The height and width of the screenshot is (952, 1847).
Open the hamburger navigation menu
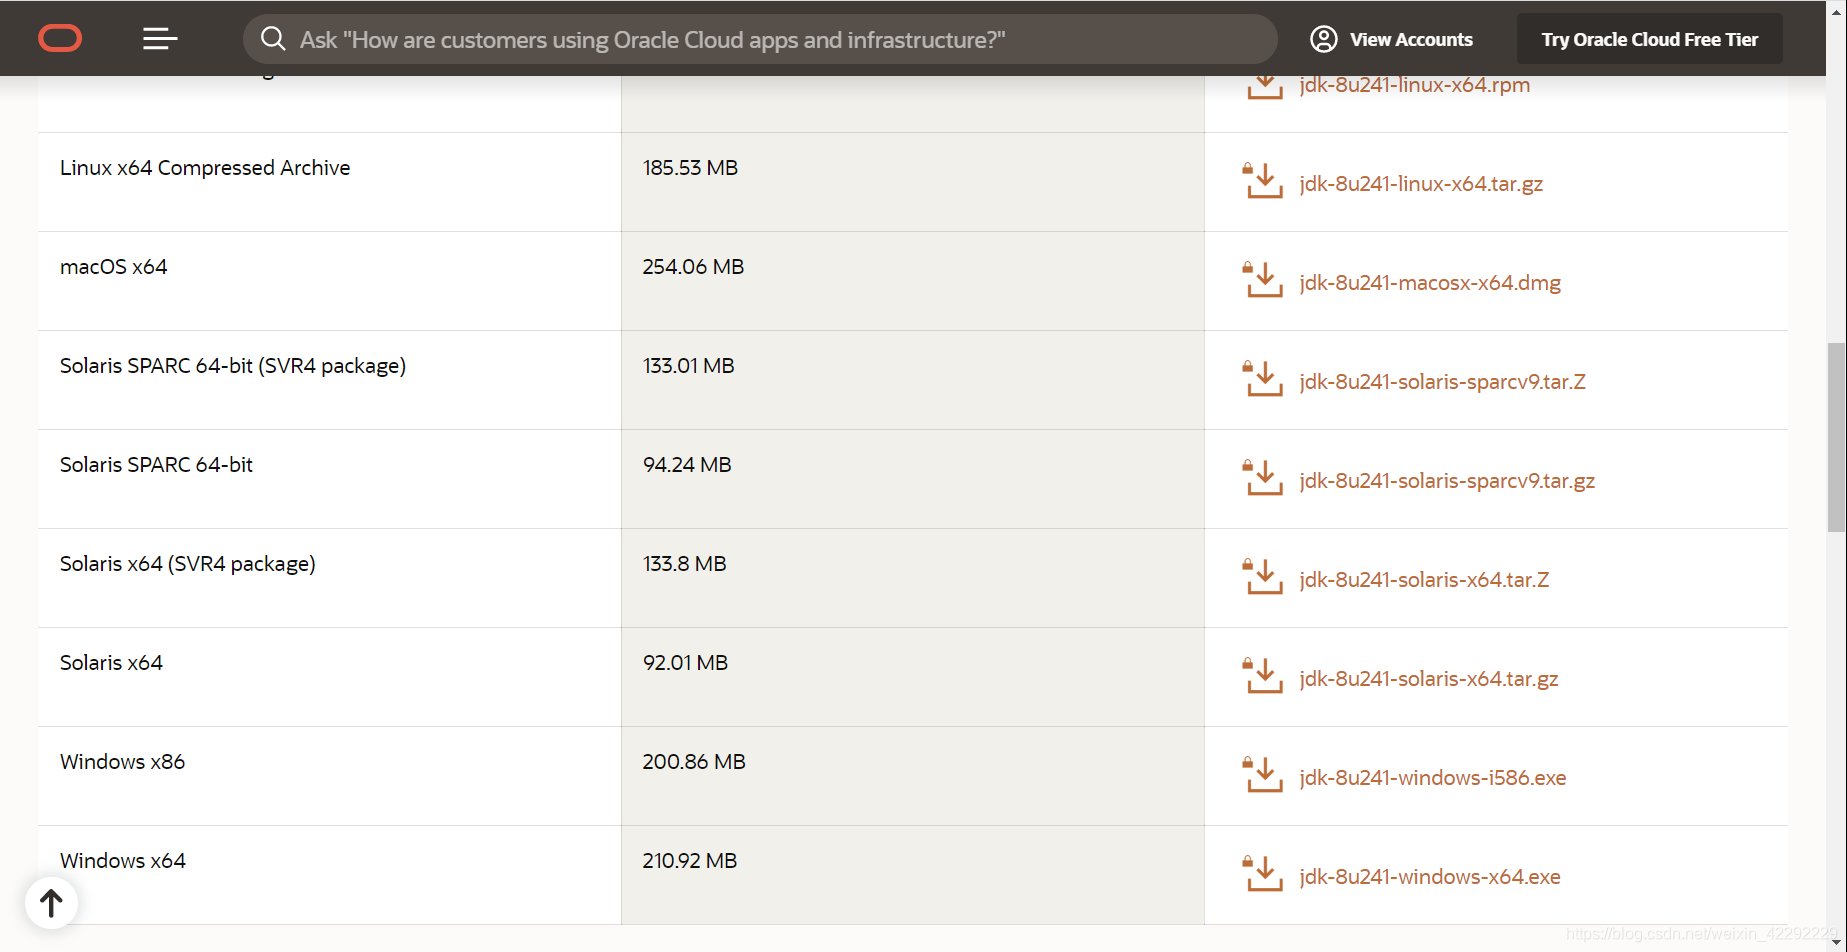coord(160,39)
